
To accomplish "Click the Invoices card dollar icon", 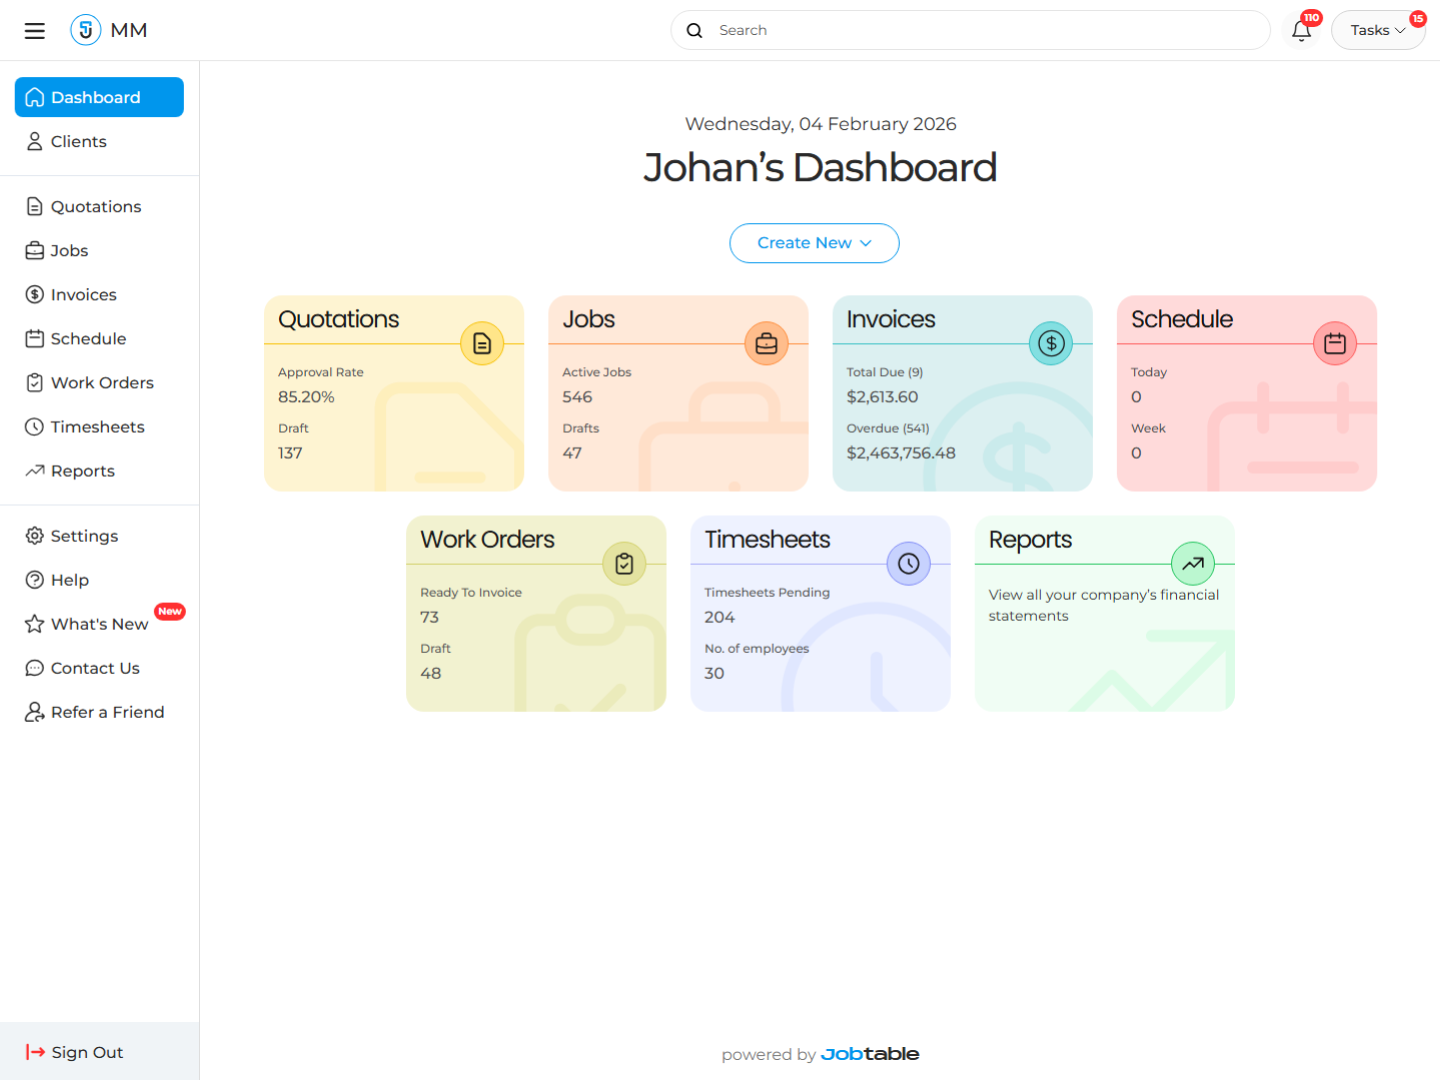I will click(x=1050, y=344).
